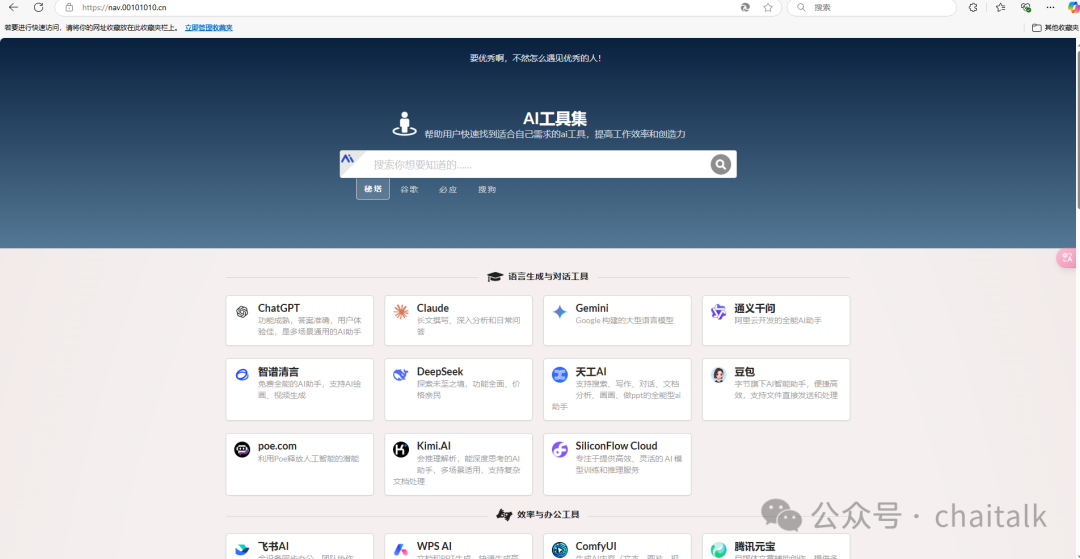Click the pink floating translate widget
This screenshot has width=1080, height=559.
[x=1068, y=258]
